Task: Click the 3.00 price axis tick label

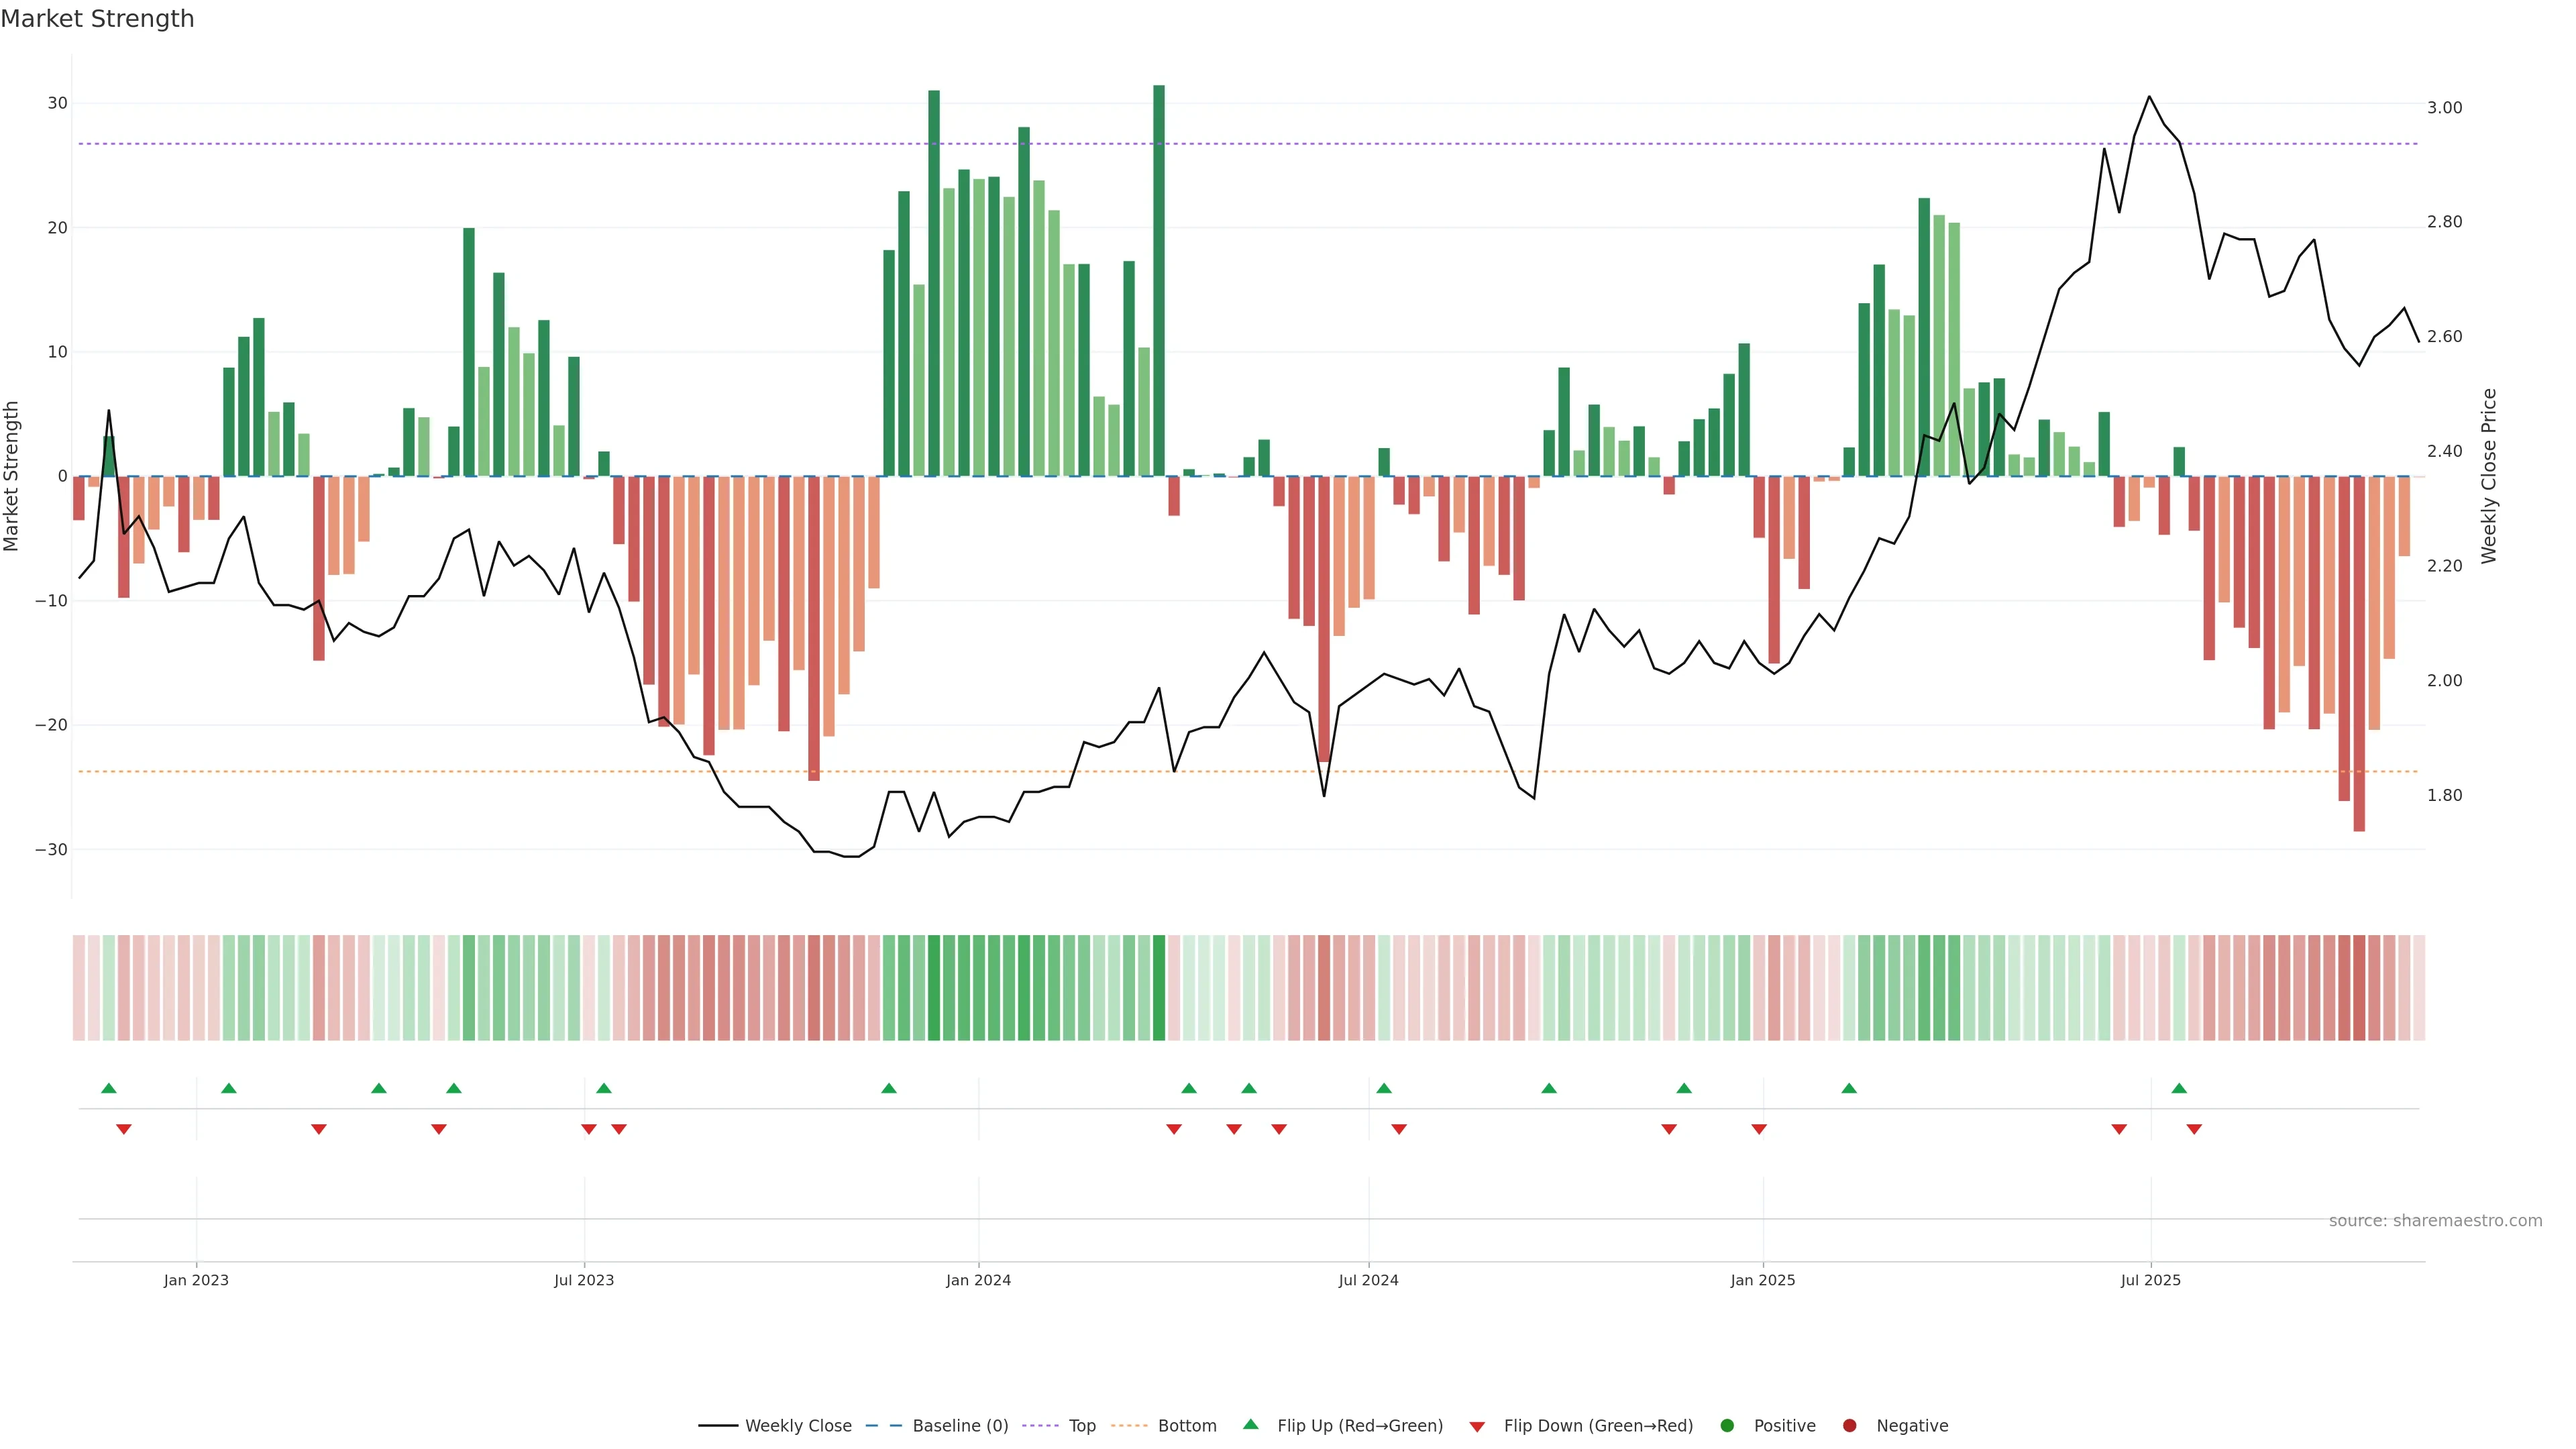Action: pyautogui.click(x=2444, y=108)
